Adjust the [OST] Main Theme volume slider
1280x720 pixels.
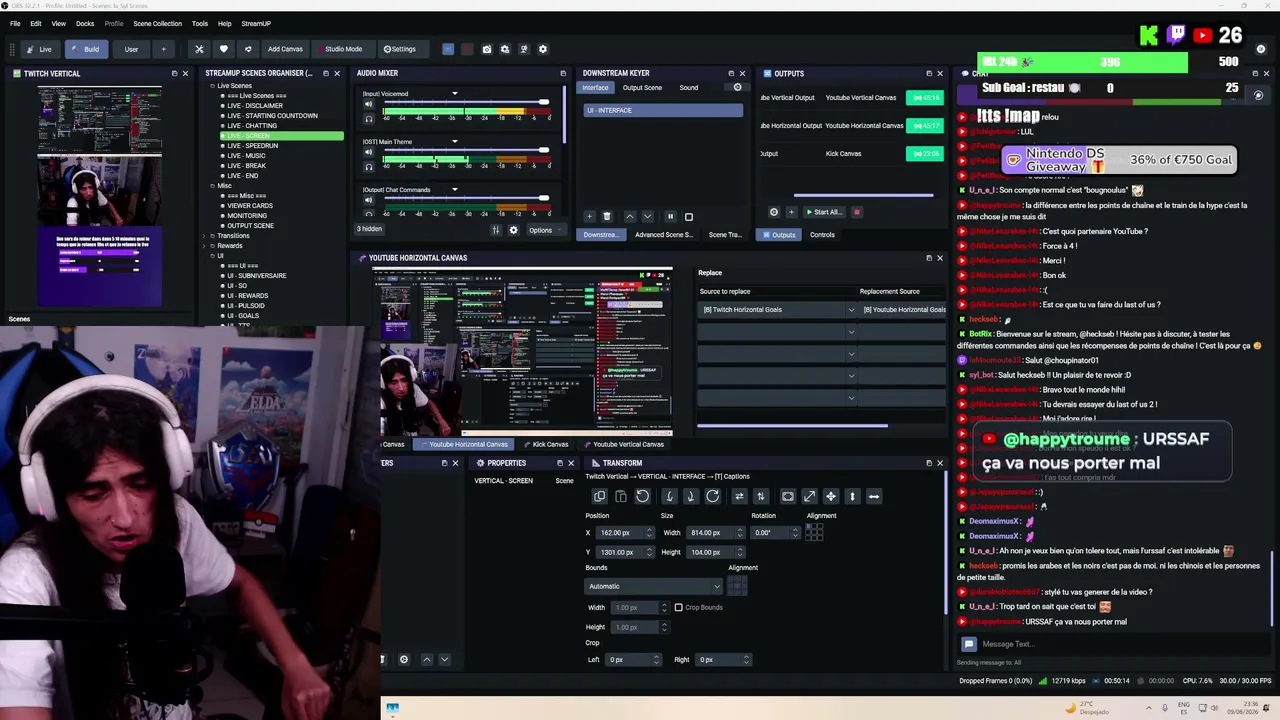click(466, 149)
